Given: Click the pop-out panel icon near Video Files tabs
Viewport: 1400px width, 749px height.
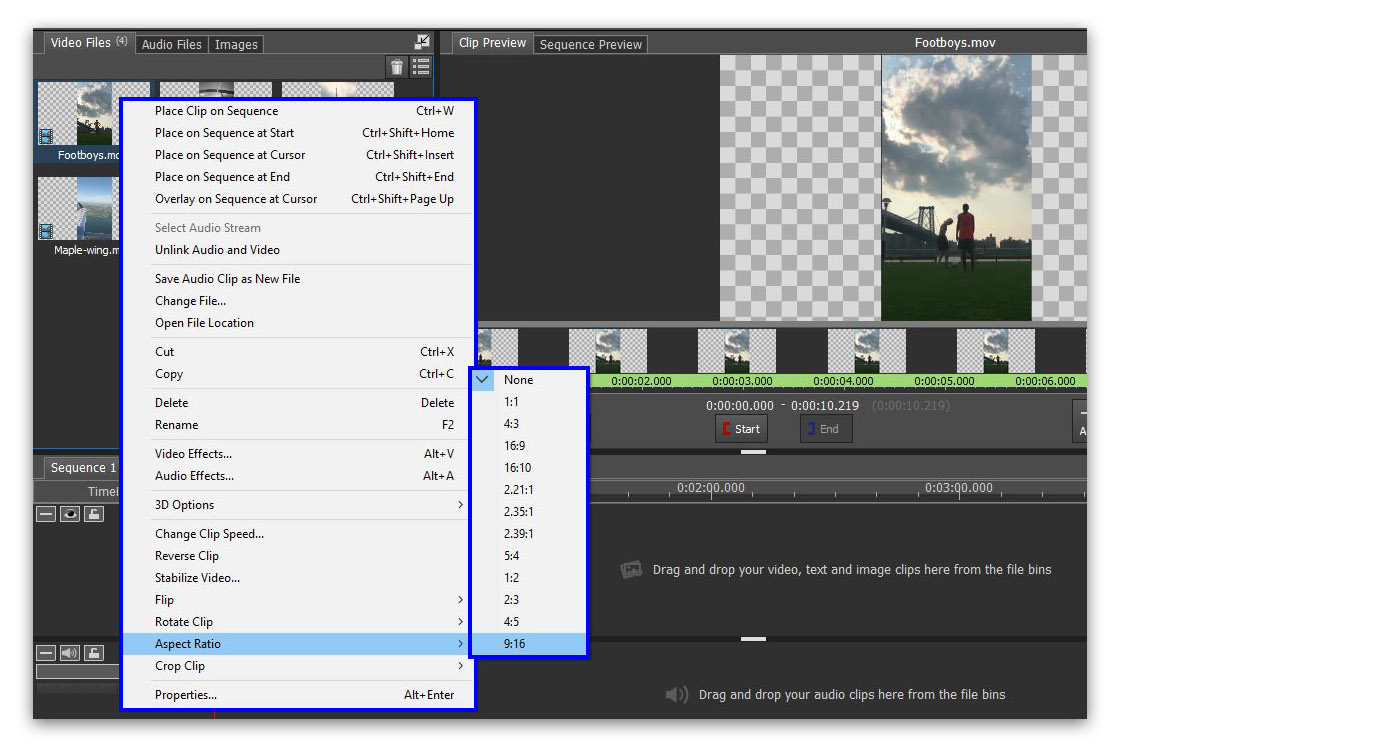Looking at the screenshot, I should 422,42.
